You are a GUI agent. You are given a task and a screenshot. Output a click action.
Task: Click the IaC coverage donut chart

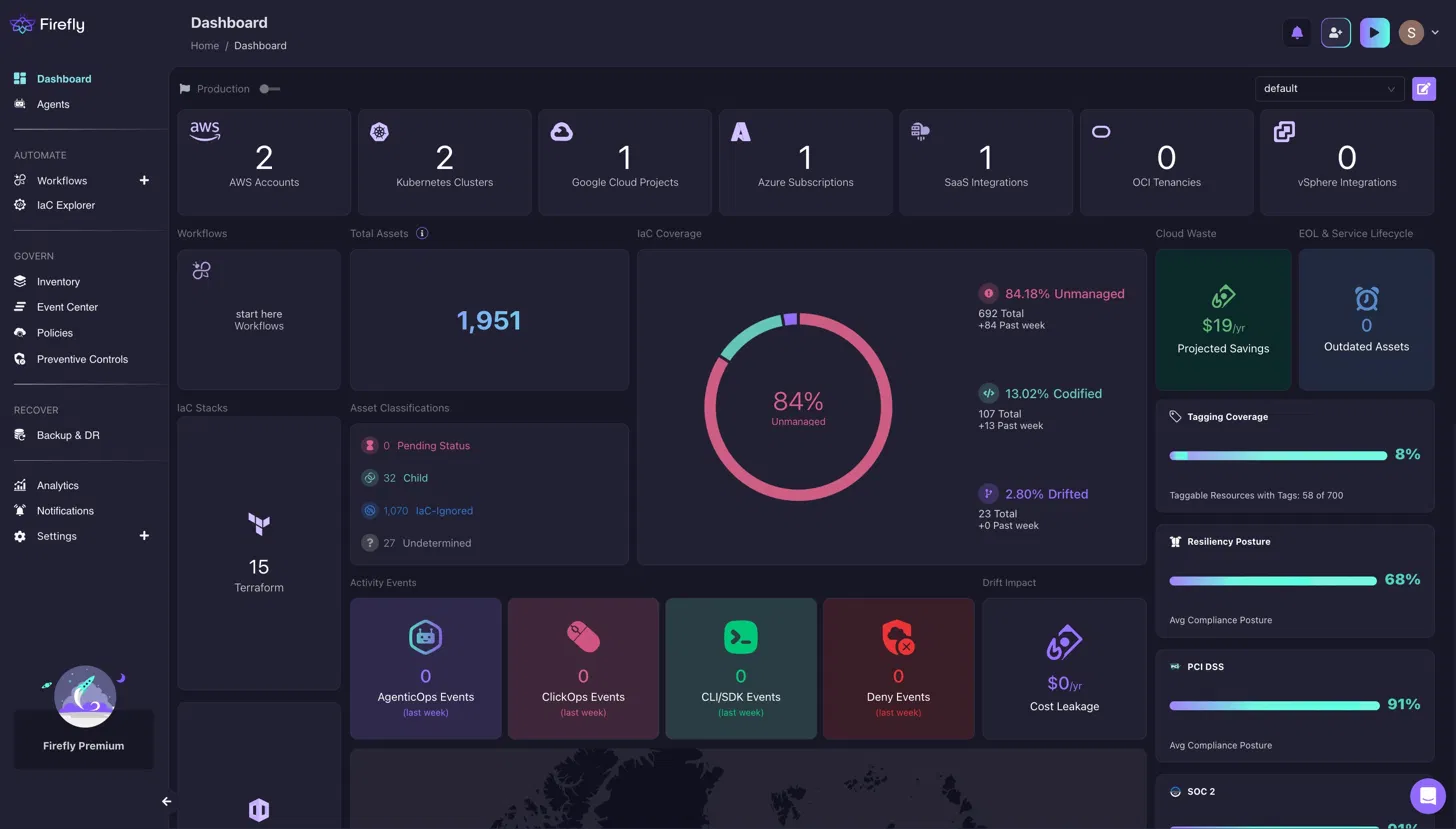[x=798, y=407]
